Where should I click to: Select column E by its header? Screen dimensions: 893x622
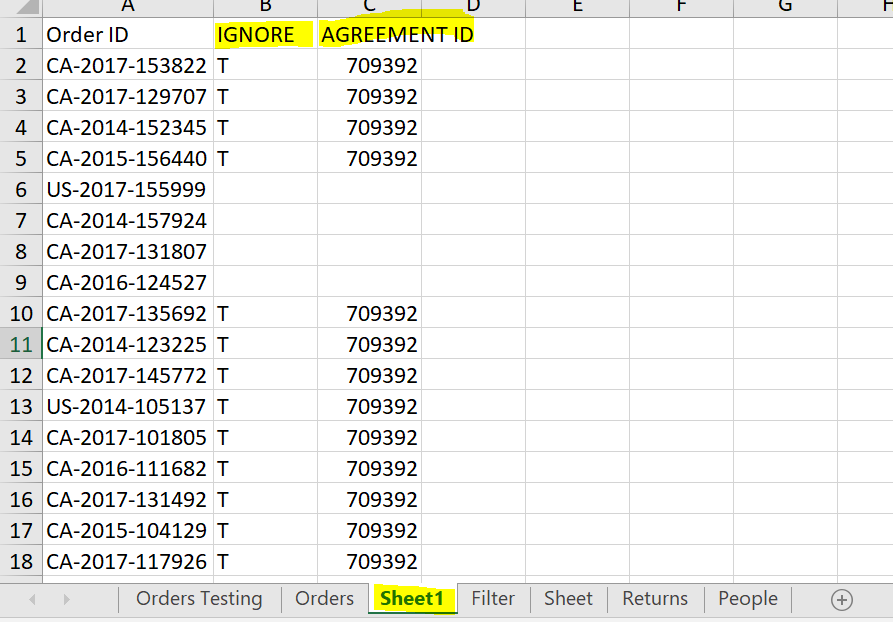point(577,7)
